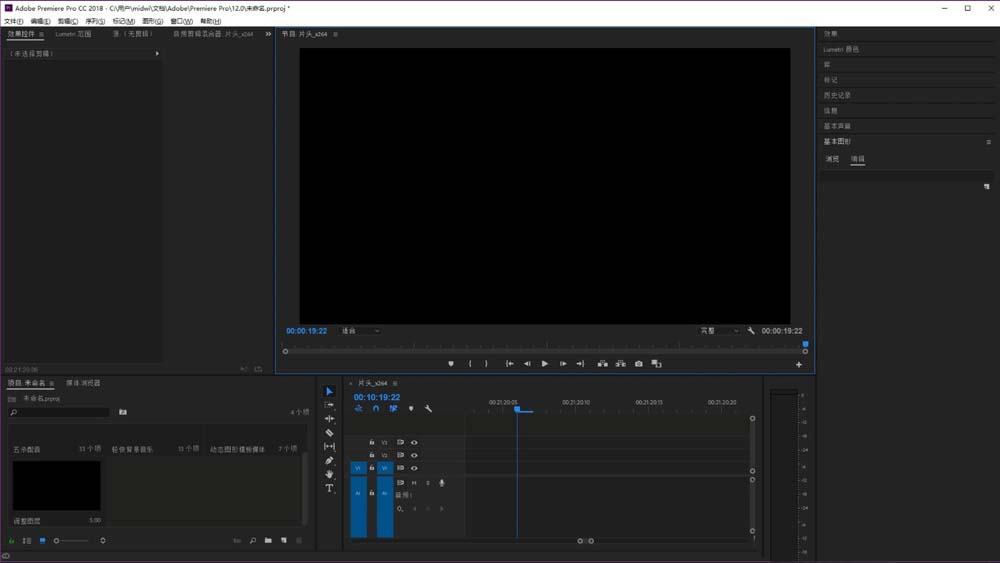Open the monitor zoom level '适合' dropdown
The width and height of the screenshot is (1000, 563).
[360, 331]
